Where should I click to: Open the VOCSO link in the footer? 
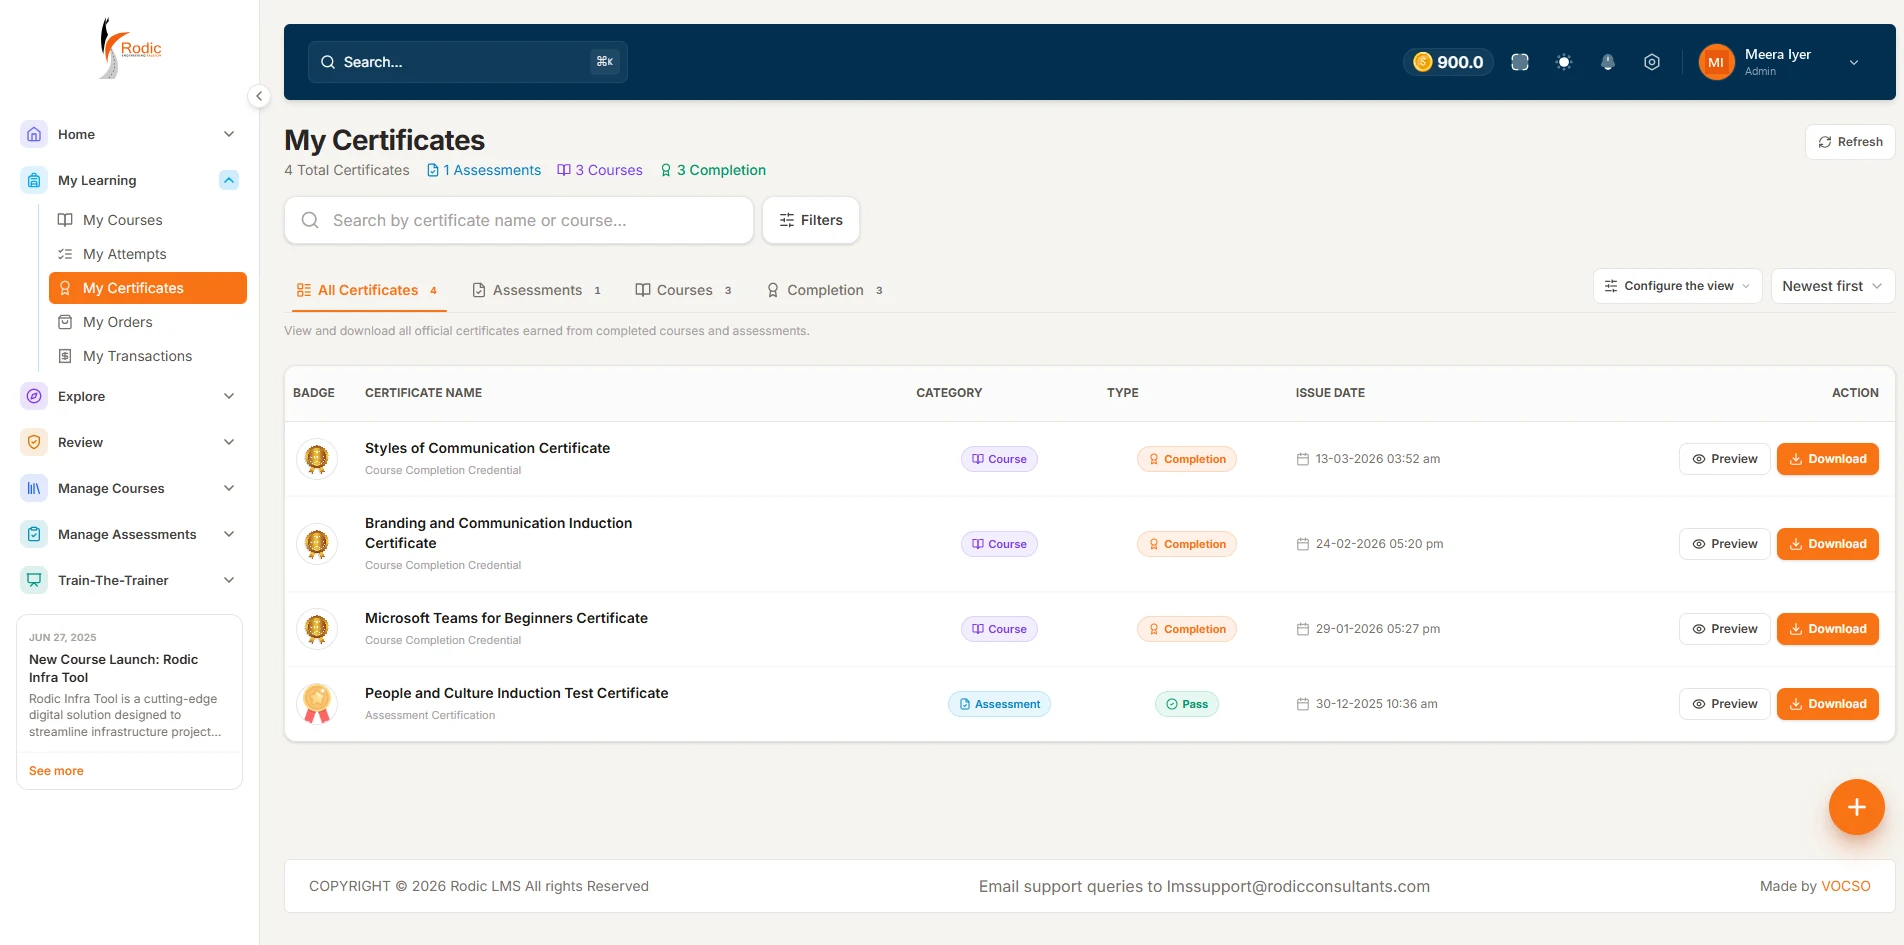pyautogui.click(x=1845, y=886)
